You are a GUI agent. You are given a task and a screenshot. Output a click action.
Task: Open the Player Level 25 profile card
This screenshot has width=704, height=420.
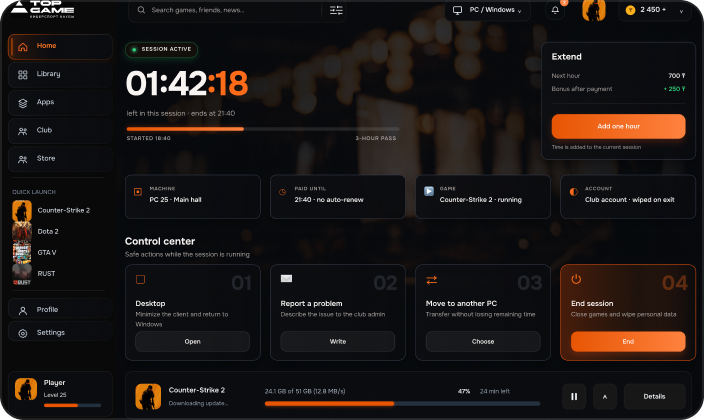(x=60, y=392)
